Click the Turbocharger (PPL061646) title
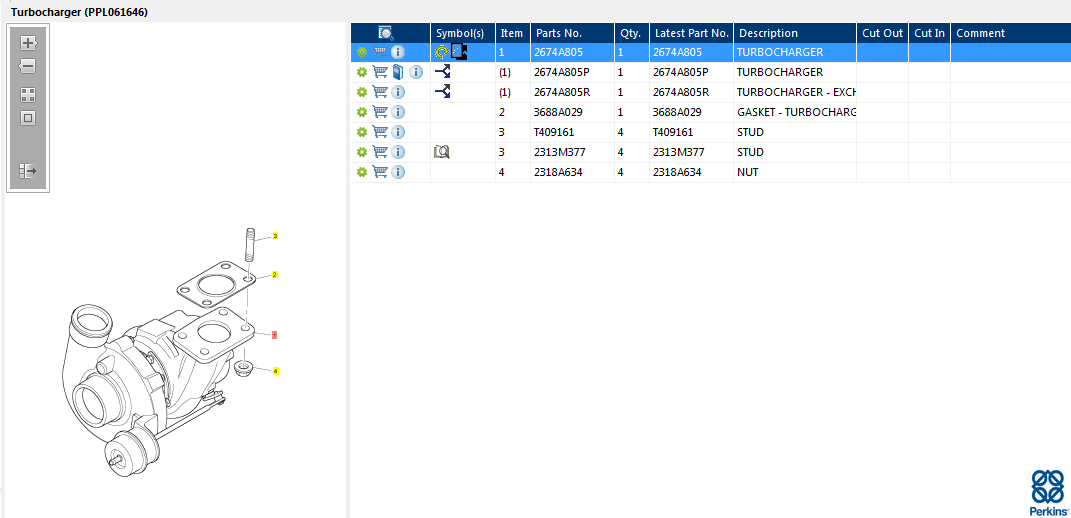Viewport: 1071px width, 518px height. [79, 12]
